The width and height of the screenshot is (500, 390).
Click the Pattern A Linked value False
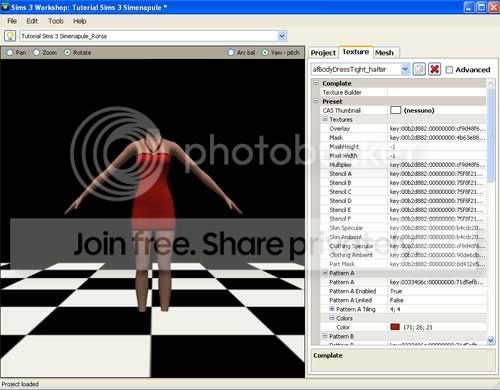(397, 300)
